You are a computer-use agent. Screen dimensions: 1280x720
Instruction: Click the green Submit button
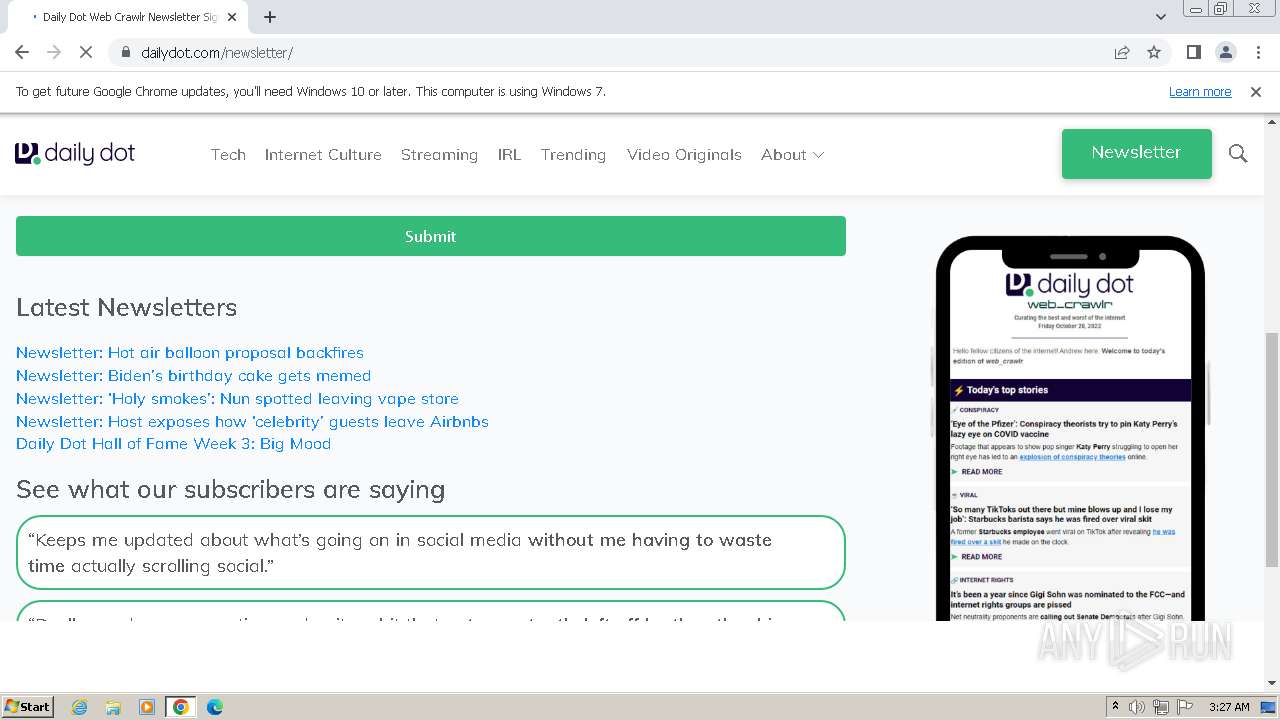430,236
